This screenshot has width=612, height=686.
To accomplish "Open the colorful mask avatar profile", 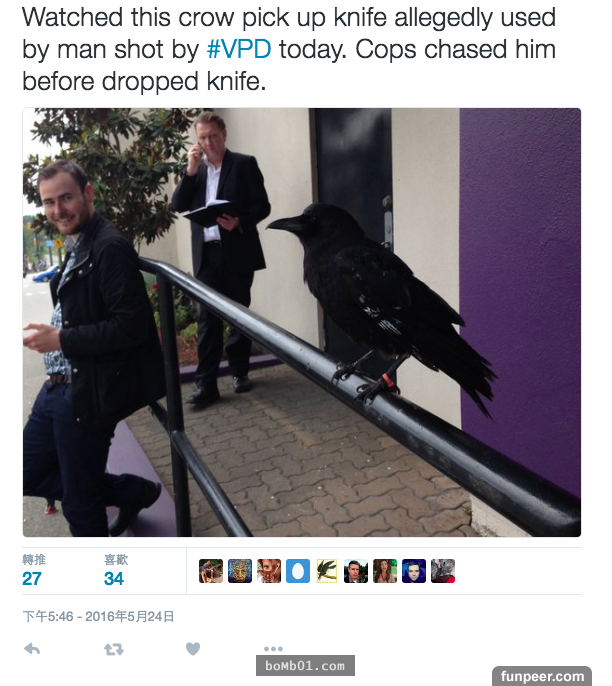I will 240,571.
